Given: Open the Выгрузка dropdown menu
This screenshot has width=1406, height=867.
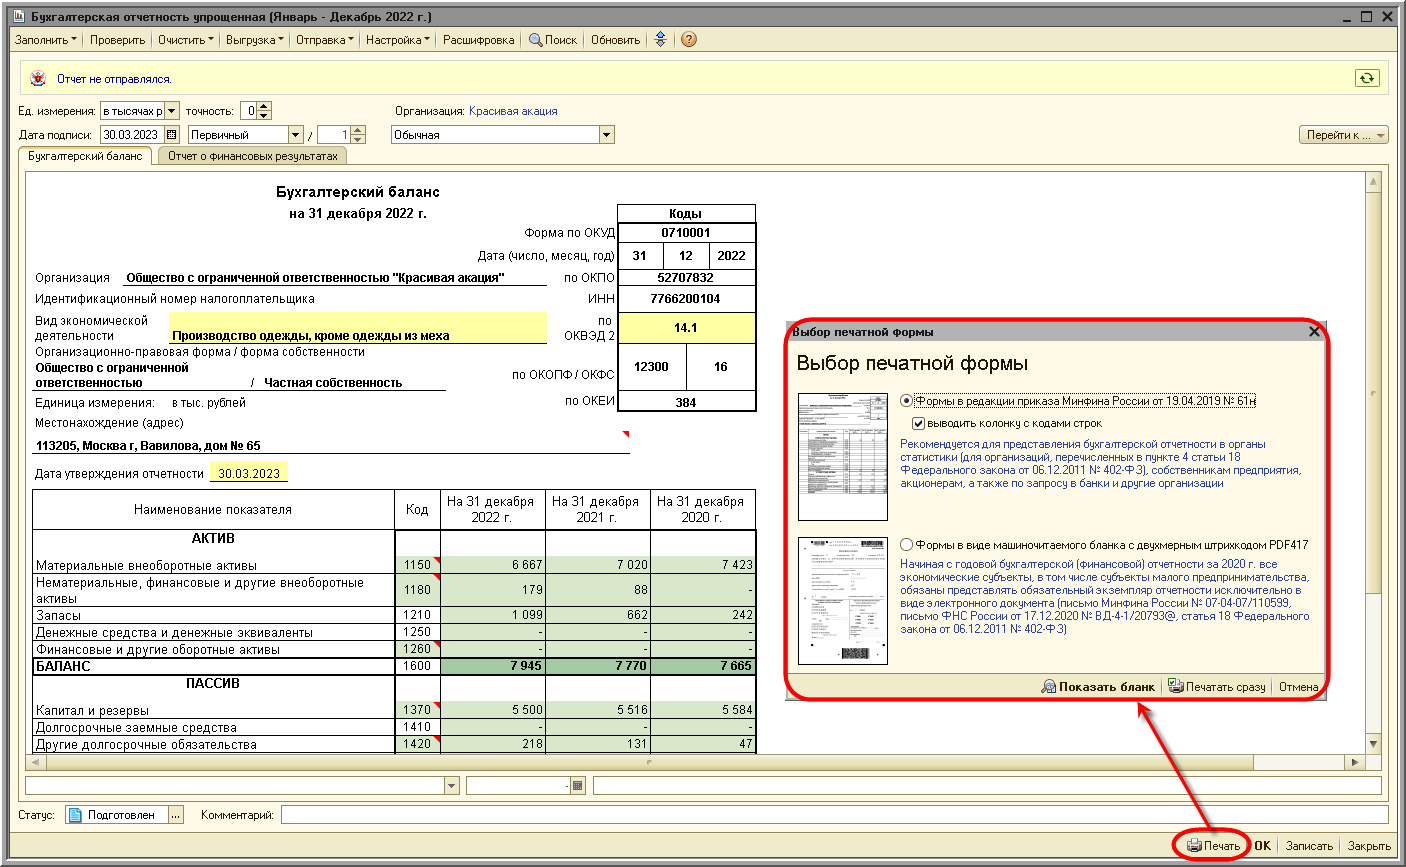Looking at the screenshot, I should 254,40.
